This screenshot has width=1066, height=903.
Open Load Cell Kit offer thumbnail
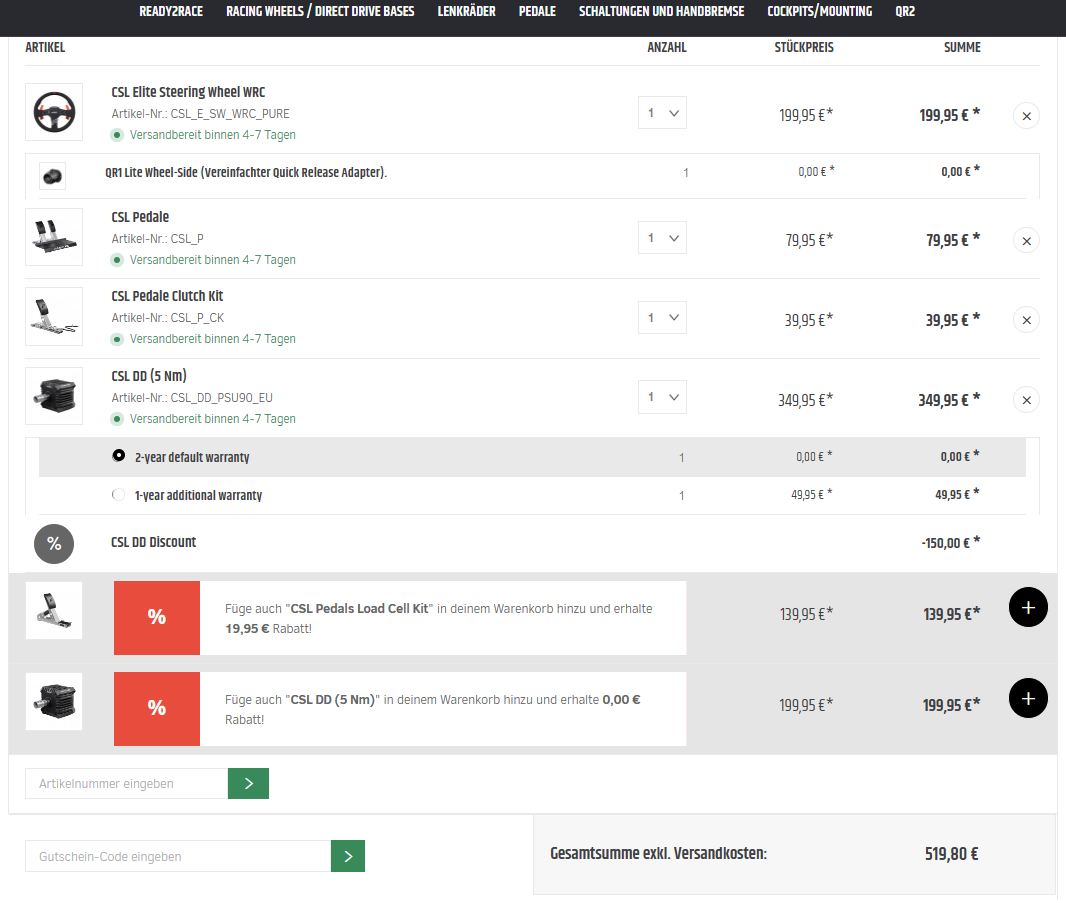pyautogui.click(x=54, y=610)
